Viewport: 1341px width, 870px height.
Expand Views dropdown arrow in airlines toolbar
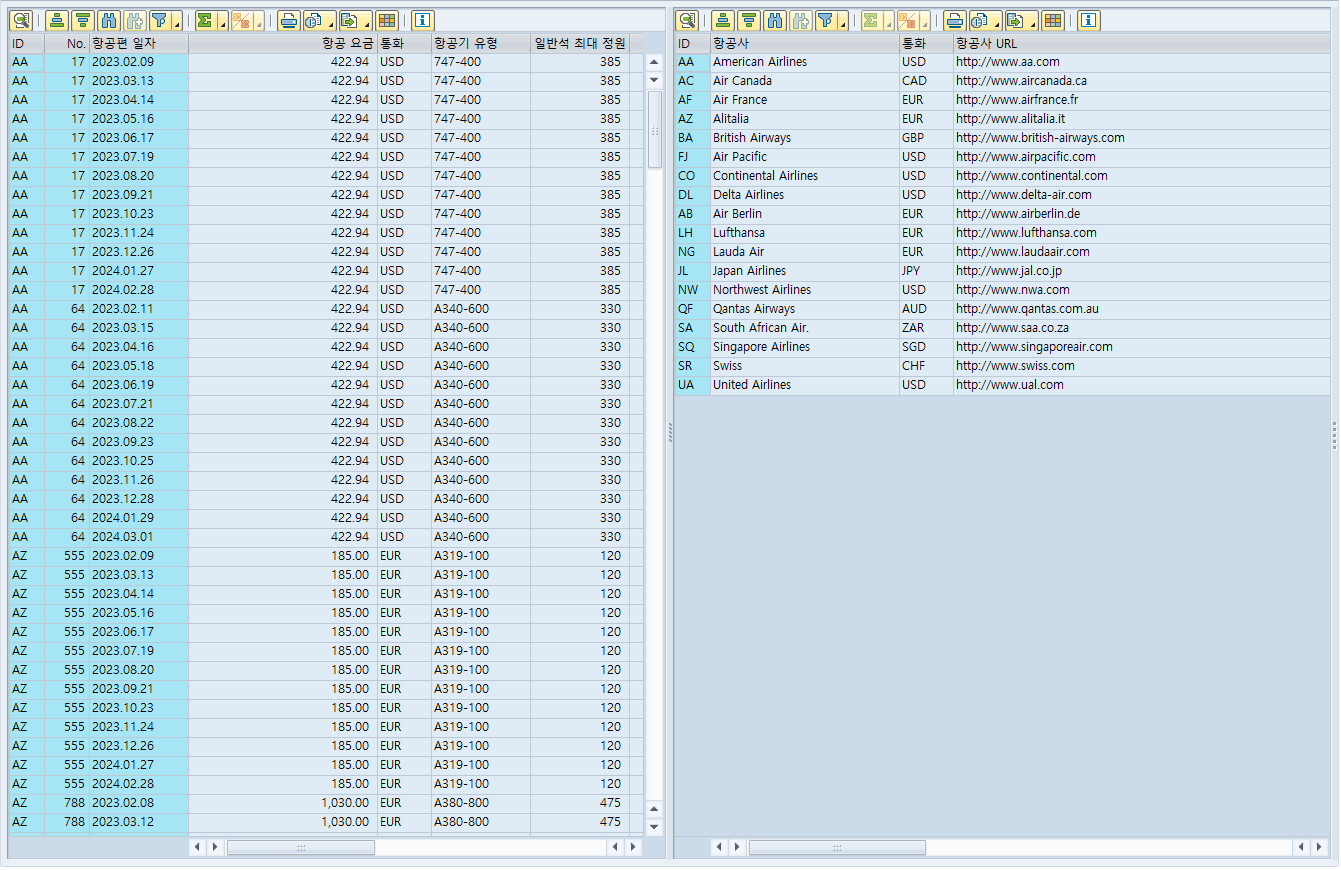[x=997, y=20]
